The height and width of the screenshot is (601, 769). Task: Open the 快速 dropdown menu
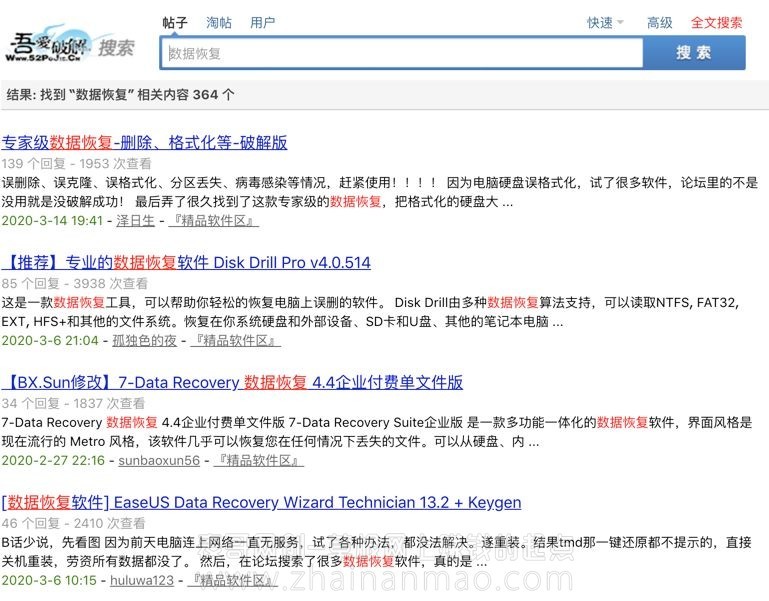click(605, 23)
